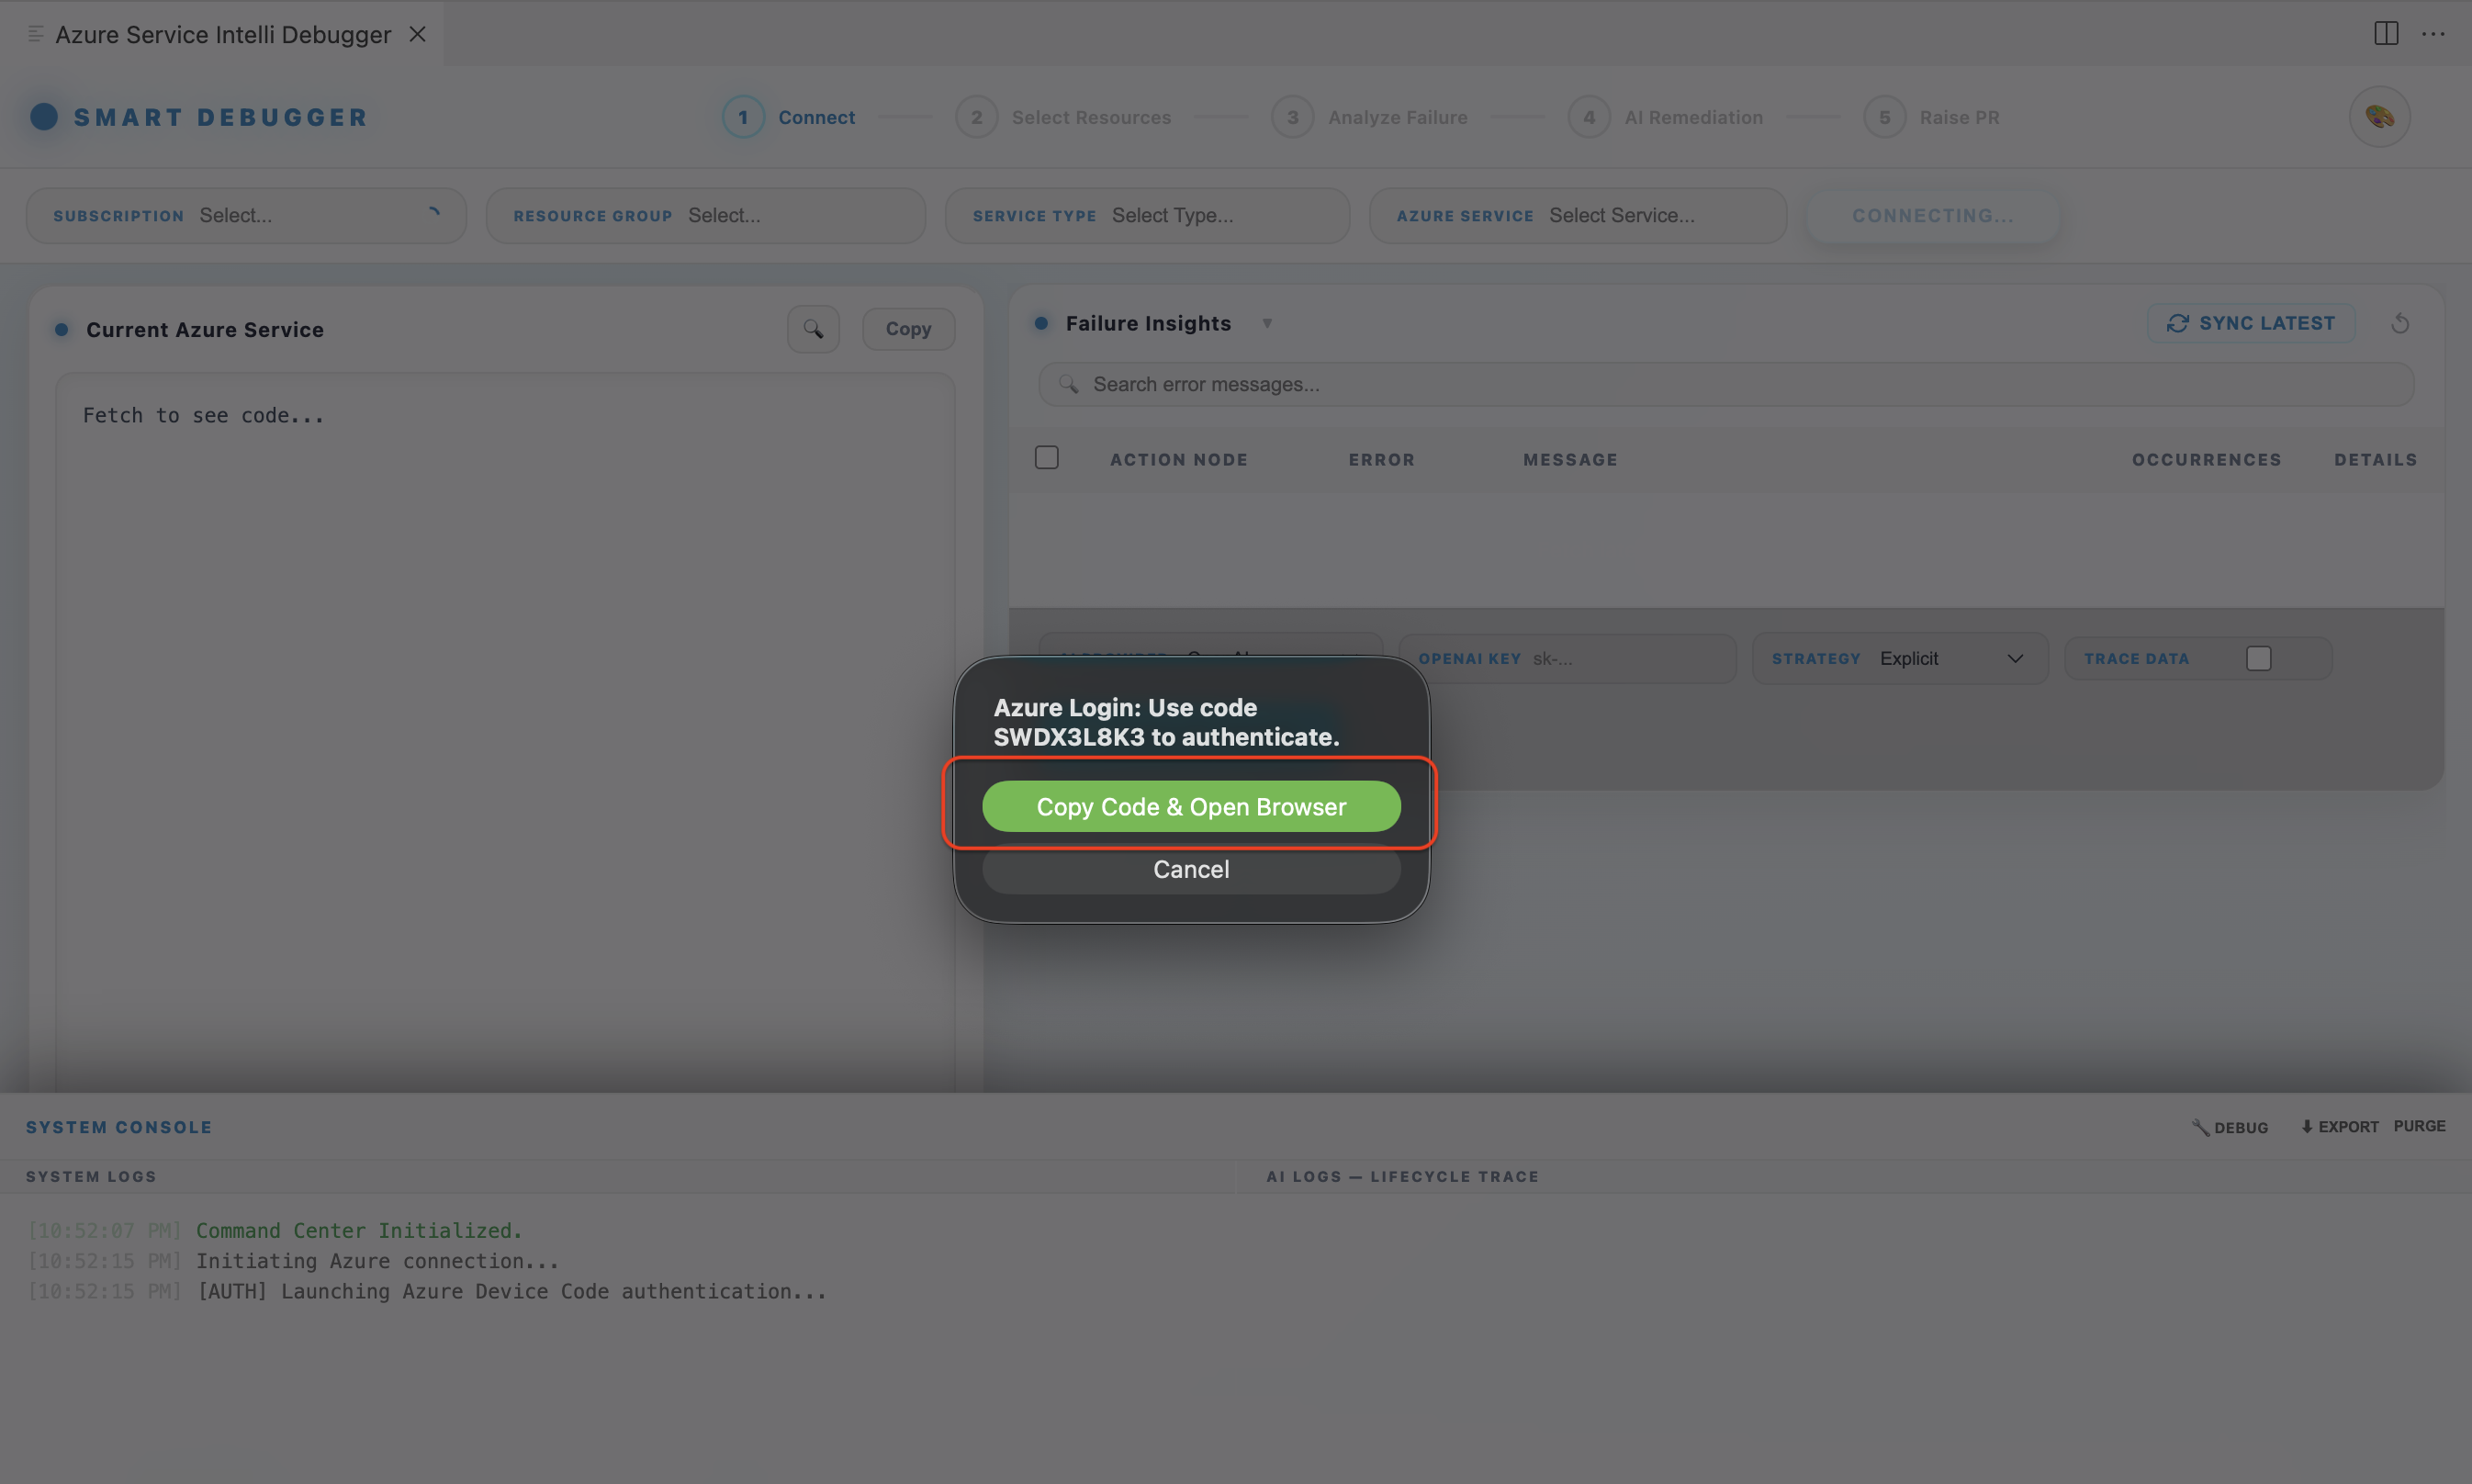Click the Action Node column header
The width and height of the screenshot is (2472, 1484).
point(1178,459)
